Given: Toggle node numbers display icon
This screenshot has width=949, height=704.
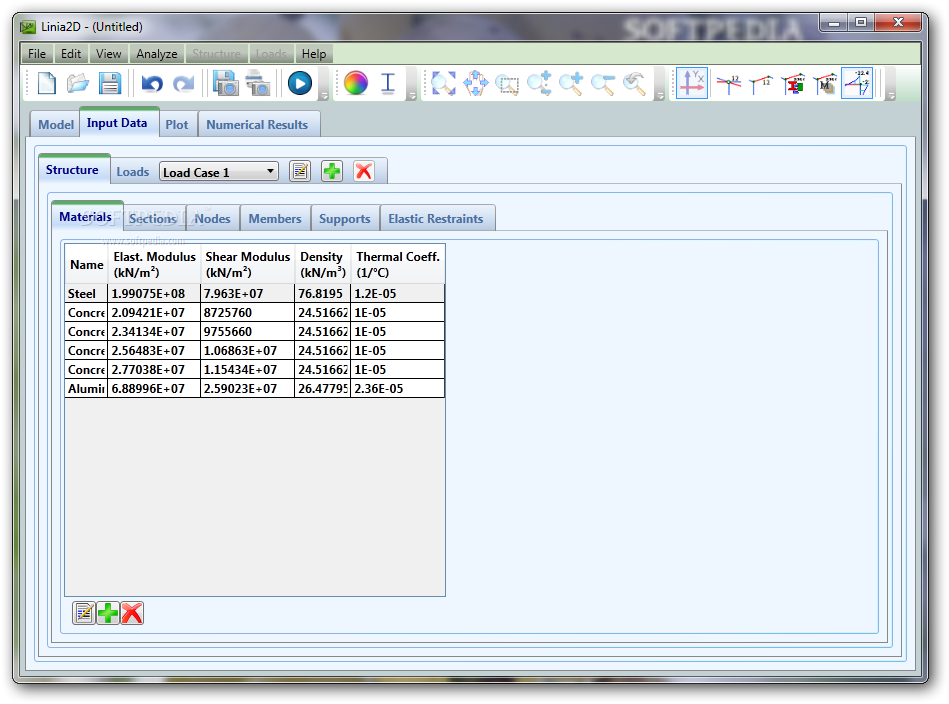Looking at the screenshot, I should coord(729,84).
